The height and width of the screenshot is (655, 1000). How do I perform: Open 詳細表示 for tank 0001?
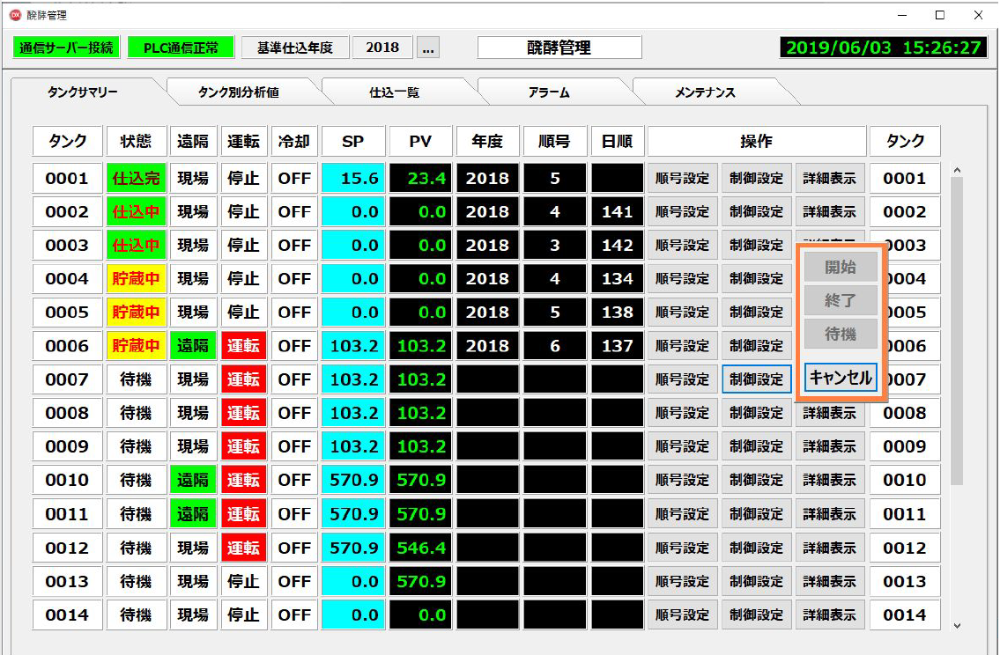pyautogui.click(x=829, y=179)
